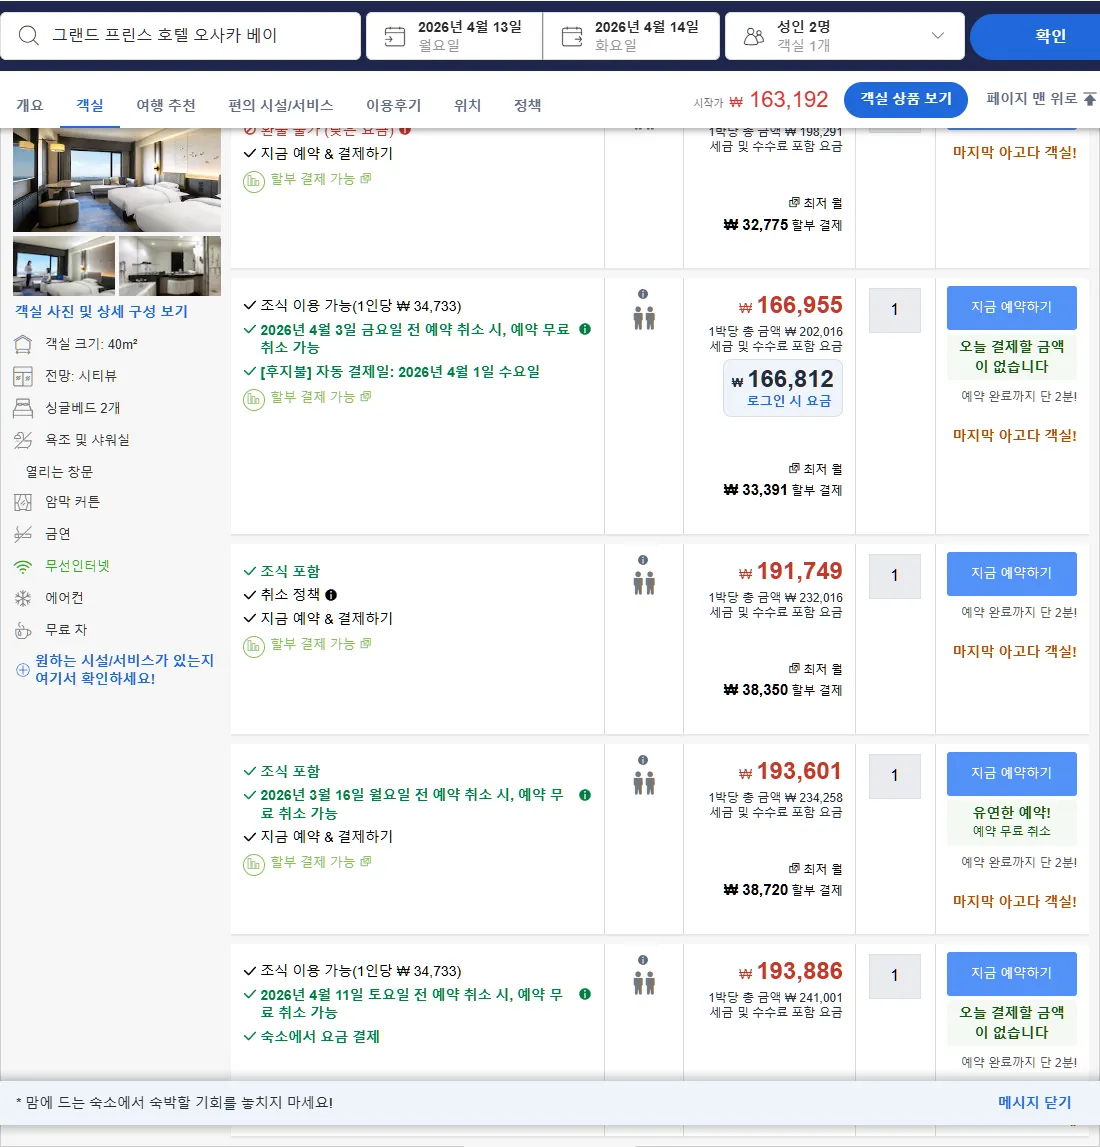Click 원하는 시설/서비스가 있는지 여기서 확인하세요 link

pos(124,669)
